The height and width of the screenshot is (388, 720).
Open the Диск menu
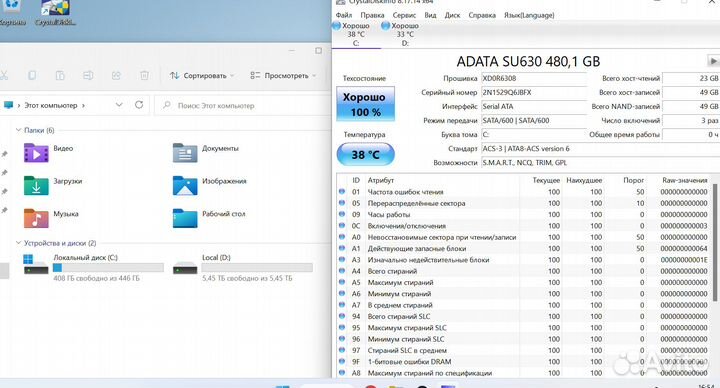coord(452,15)
